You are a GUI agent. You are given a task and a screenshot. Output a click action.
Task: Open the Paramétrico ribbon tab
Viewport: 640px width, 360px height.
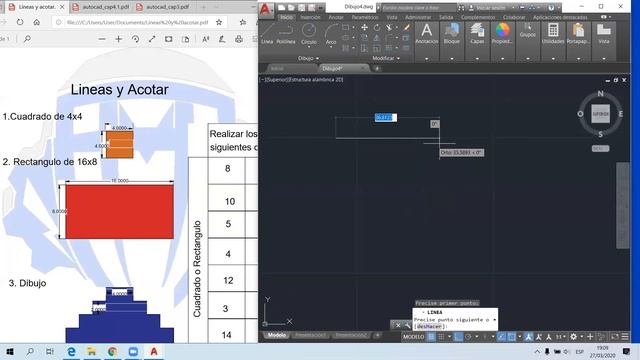[365, 18]
